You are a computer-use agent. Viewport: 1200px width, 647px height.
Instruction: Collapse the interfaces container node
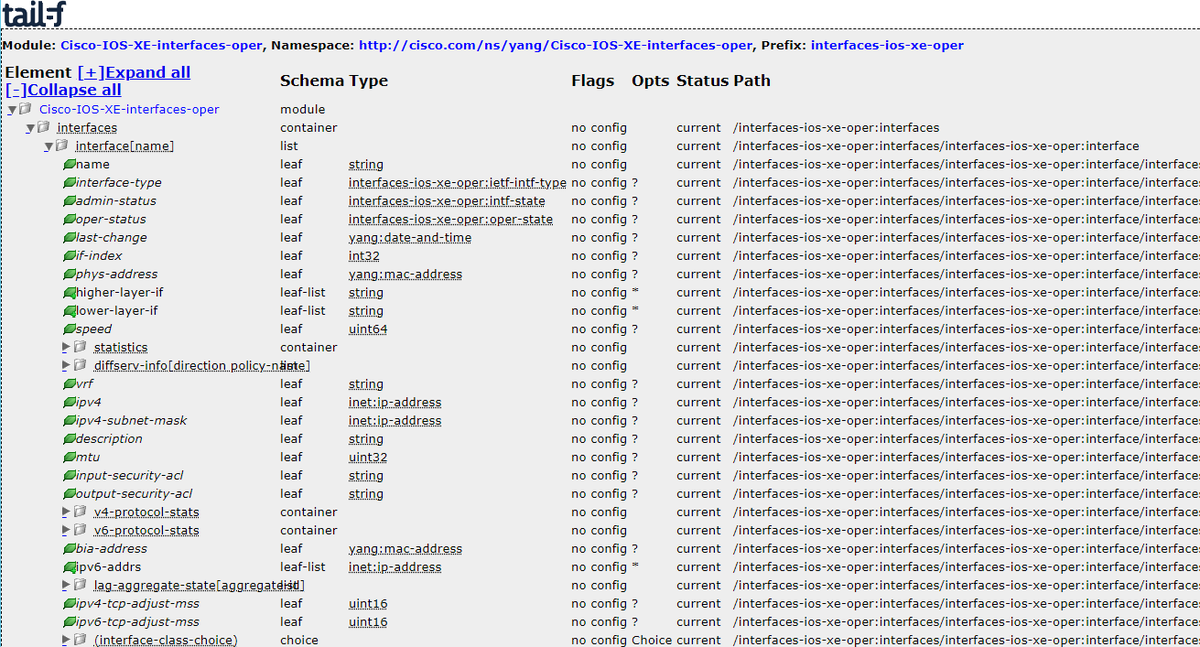[30, 128]
